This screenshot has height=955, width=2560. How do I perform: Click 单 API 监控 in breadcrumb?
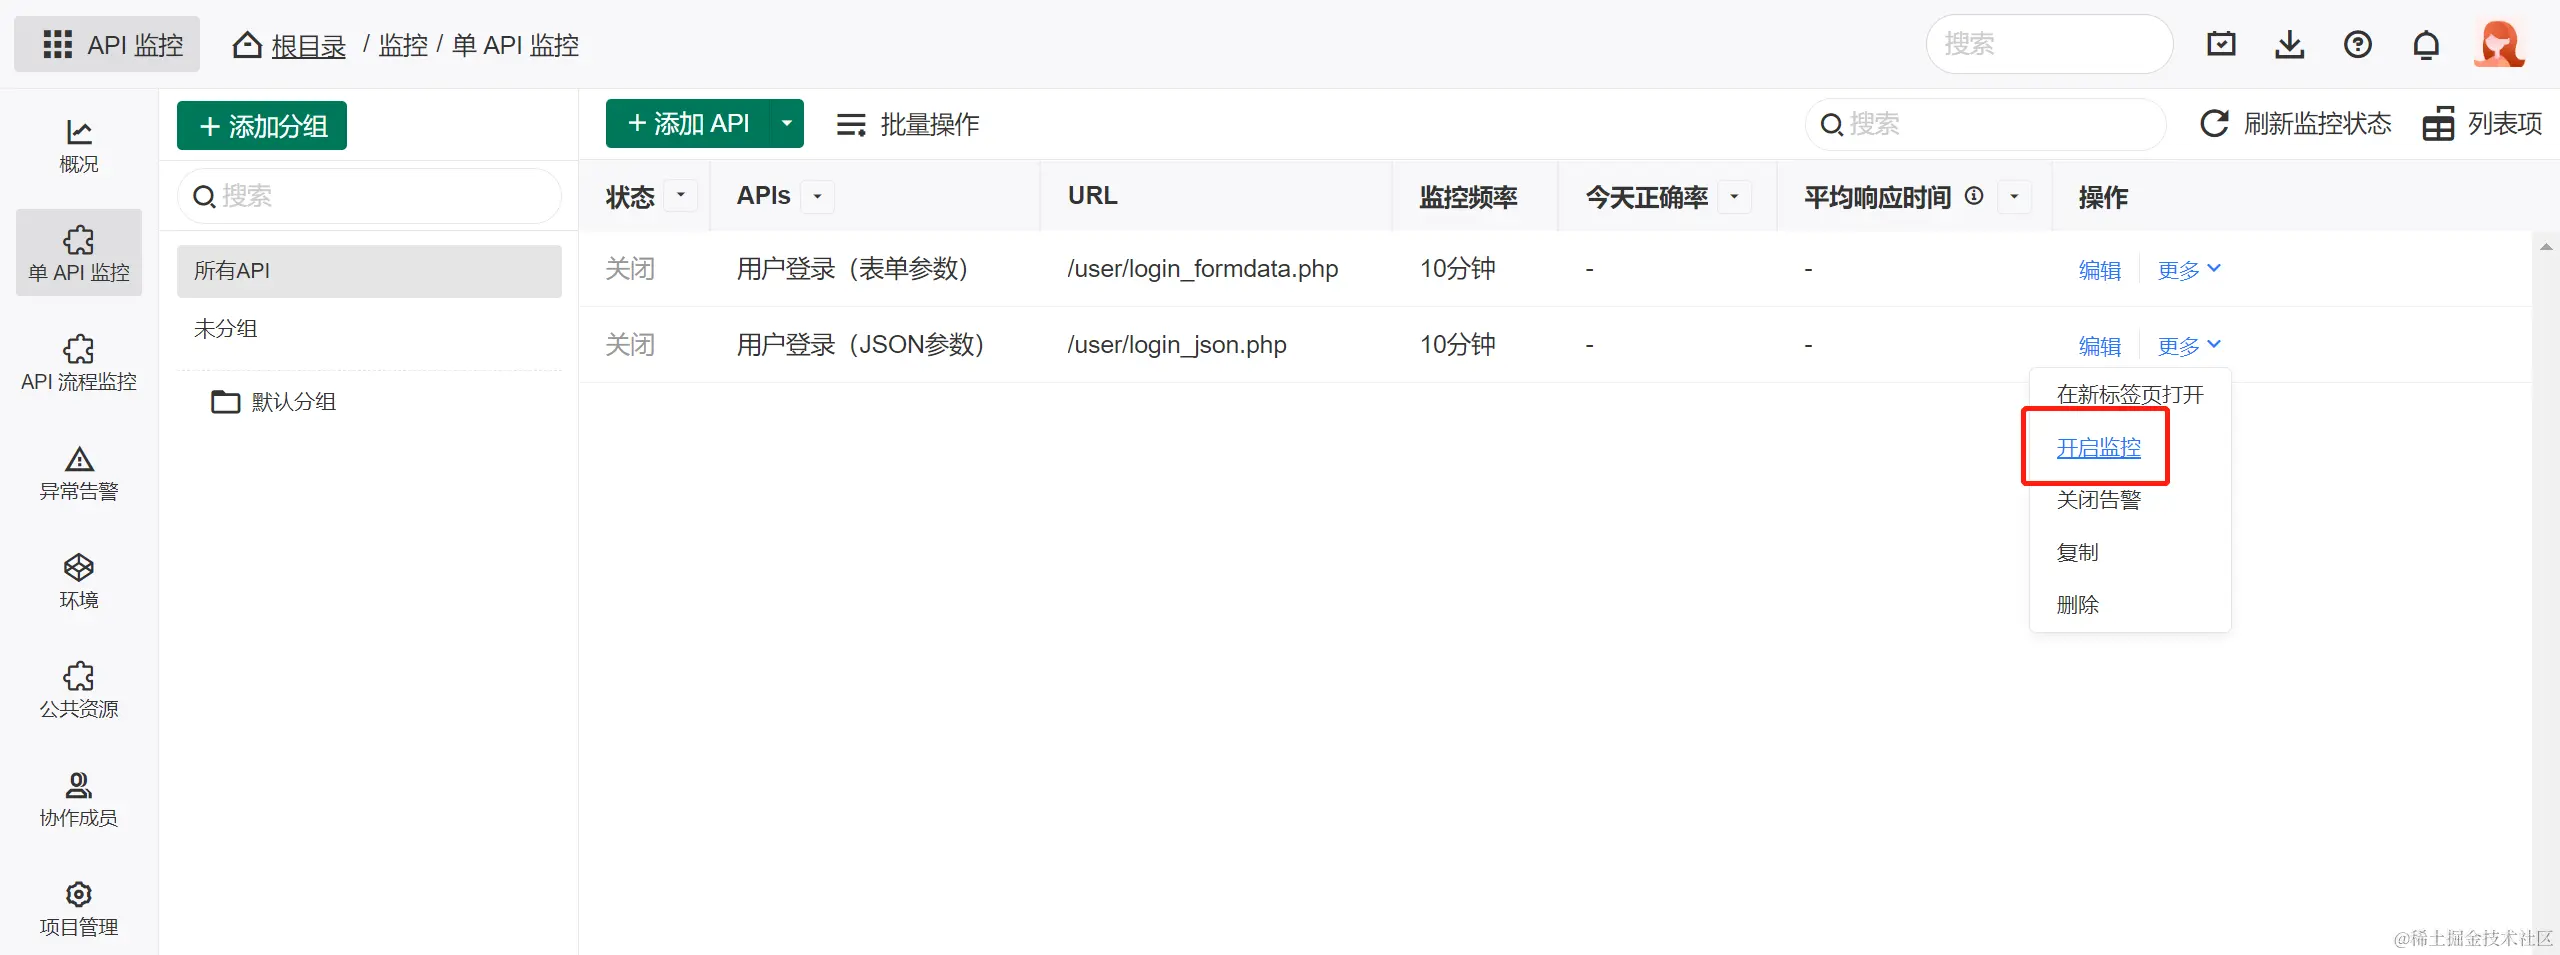(515, 45)
